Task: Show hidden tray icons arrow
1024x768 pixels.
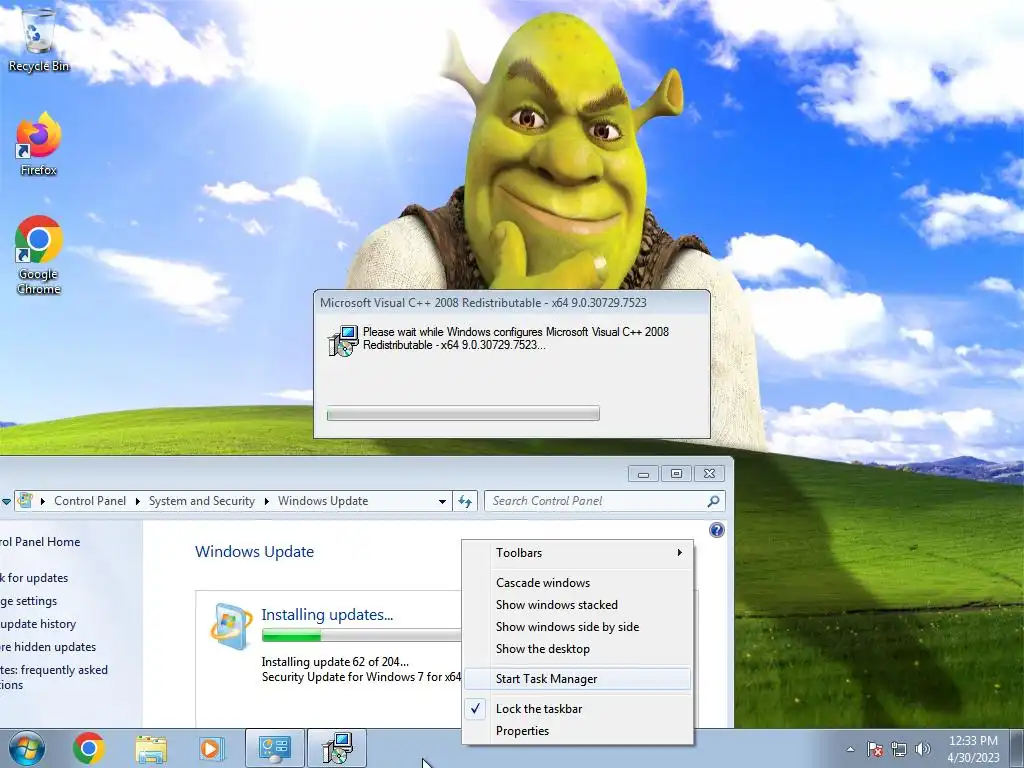Action: click(x=850, y=749)
